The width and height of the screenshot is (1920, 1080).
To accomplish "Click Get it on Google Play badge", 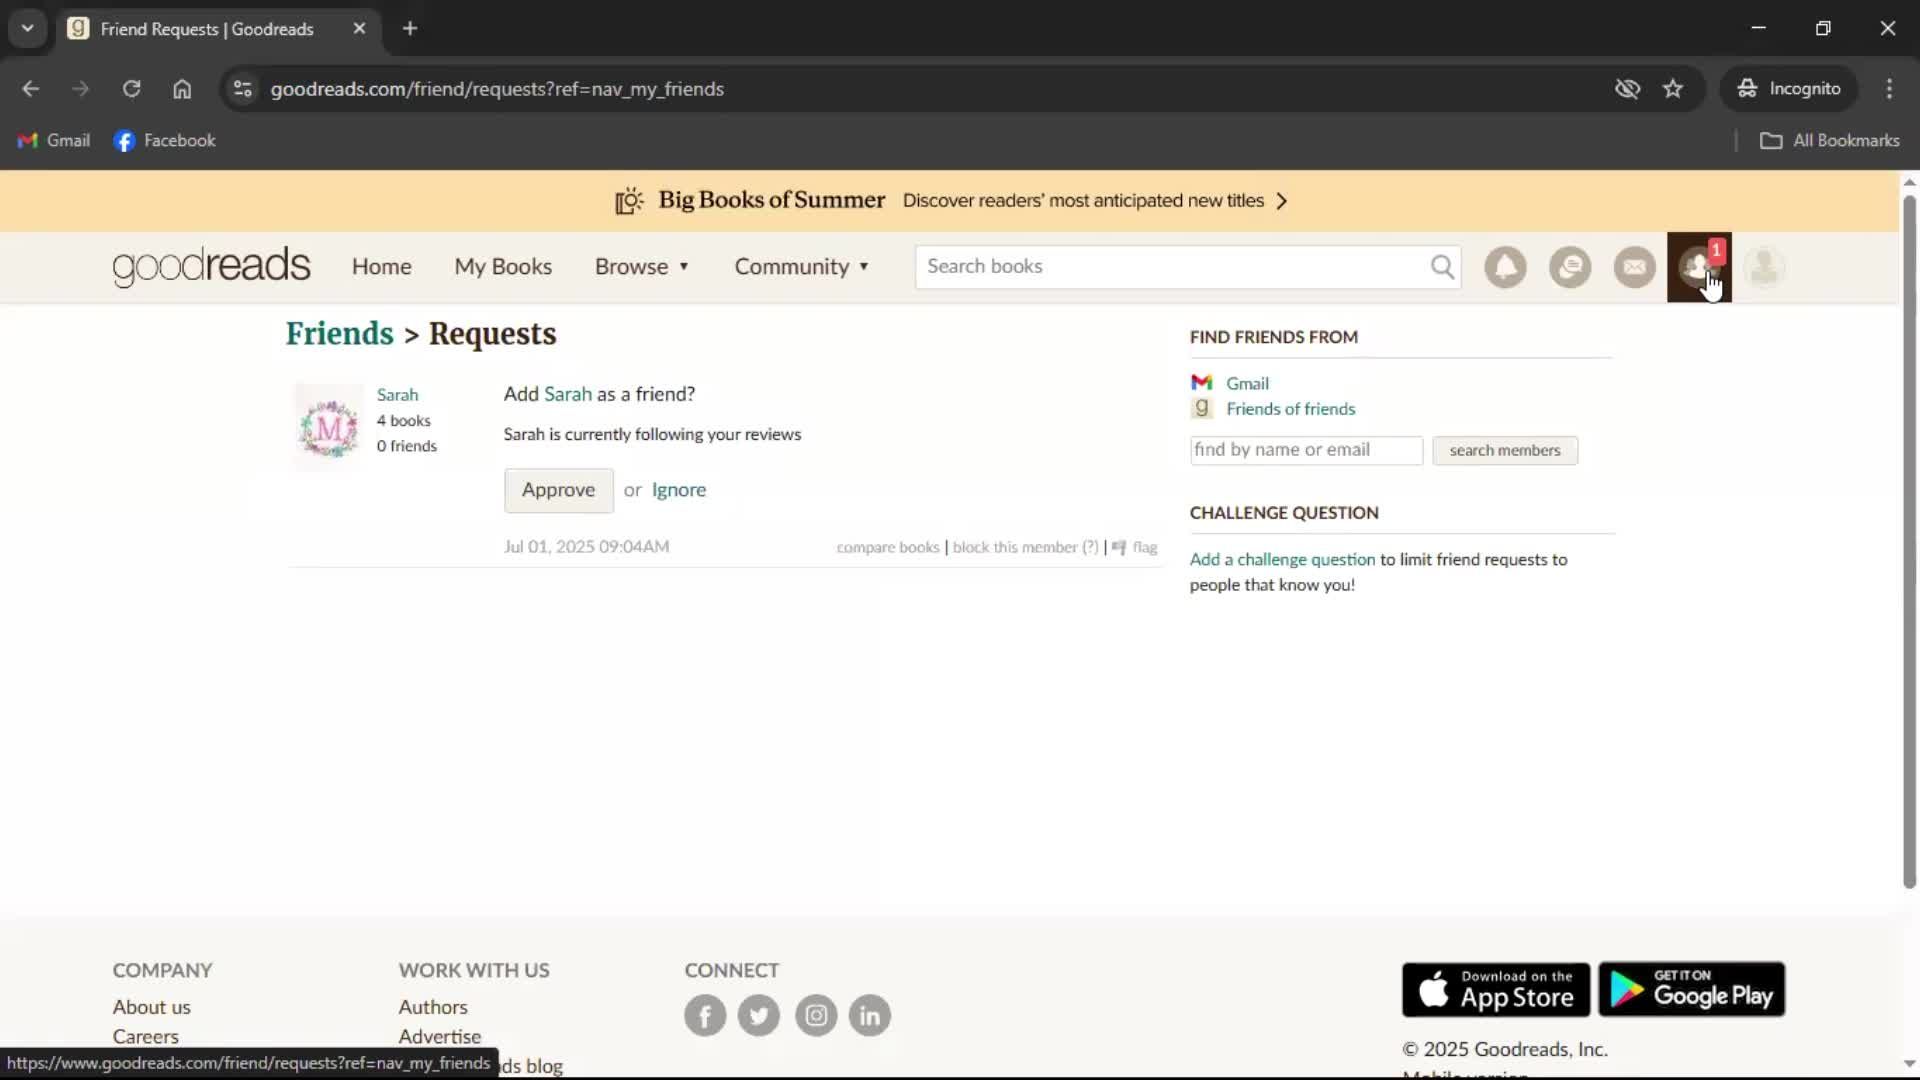I will [1692, 990].
